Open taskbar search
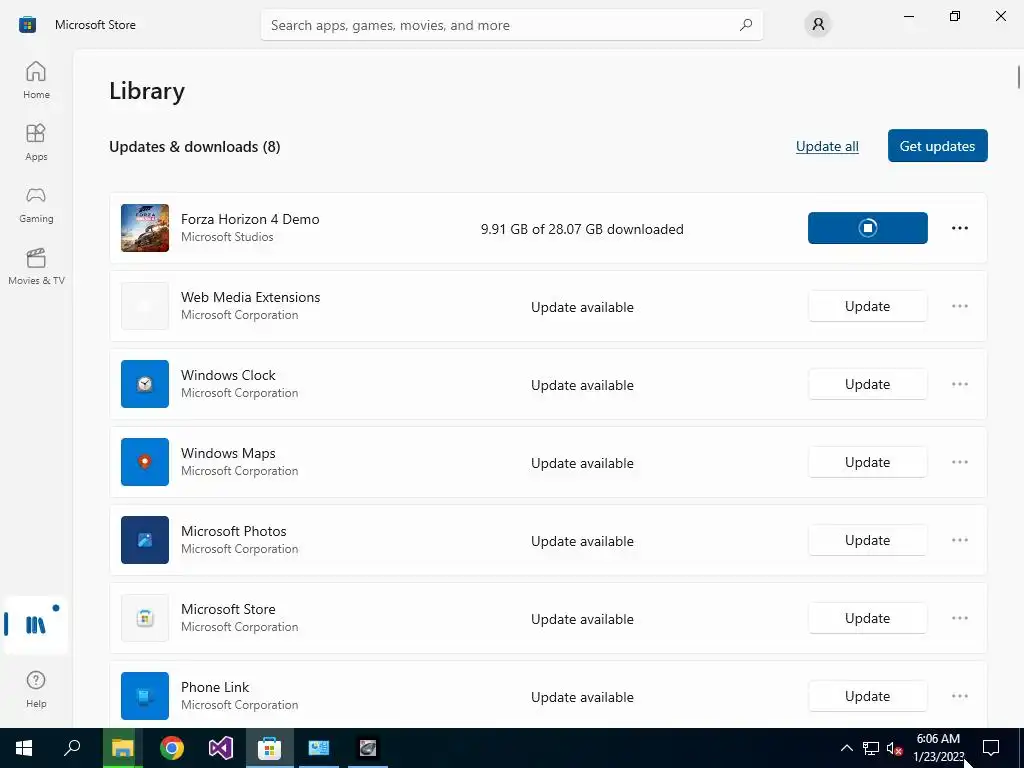Screen dimensions: 1024x768 [x=72, y=748]
